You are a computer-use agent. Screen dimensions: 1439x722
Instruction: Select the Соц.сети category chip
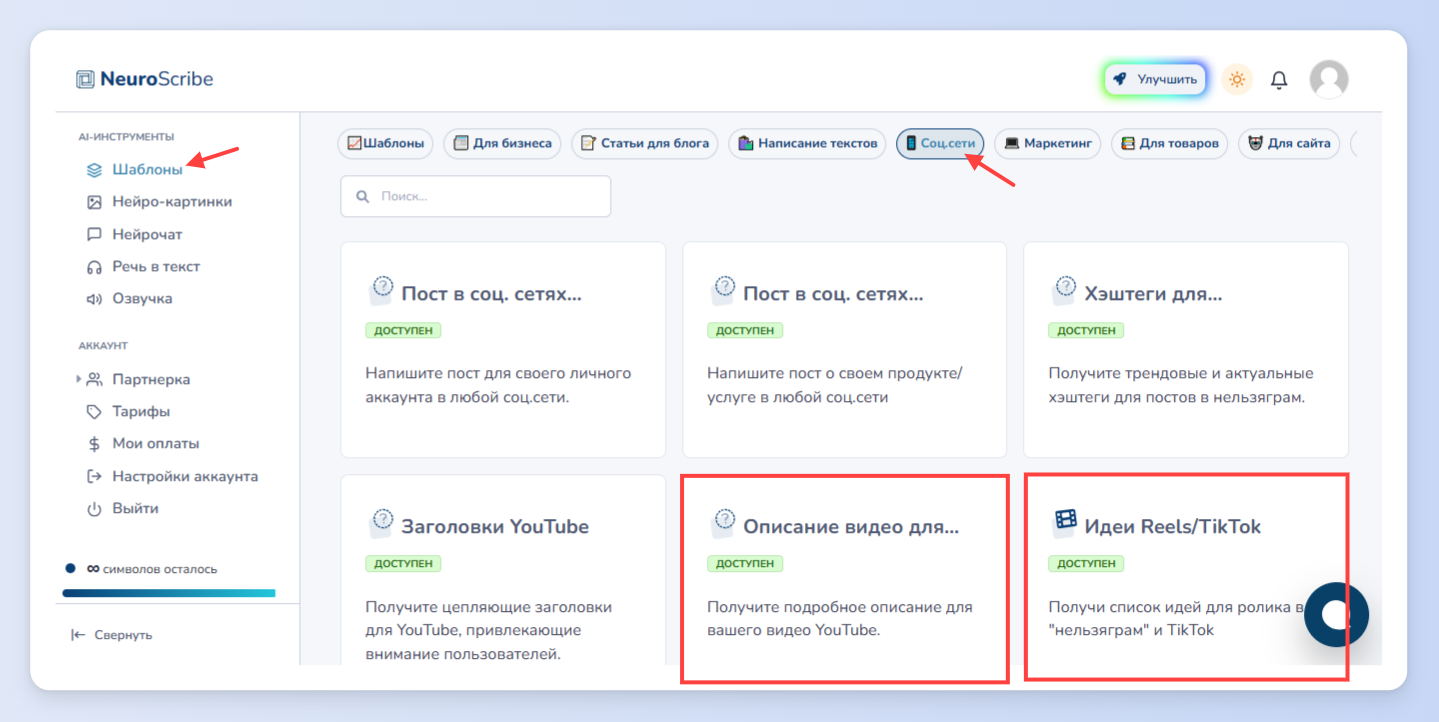coord(940,143)
